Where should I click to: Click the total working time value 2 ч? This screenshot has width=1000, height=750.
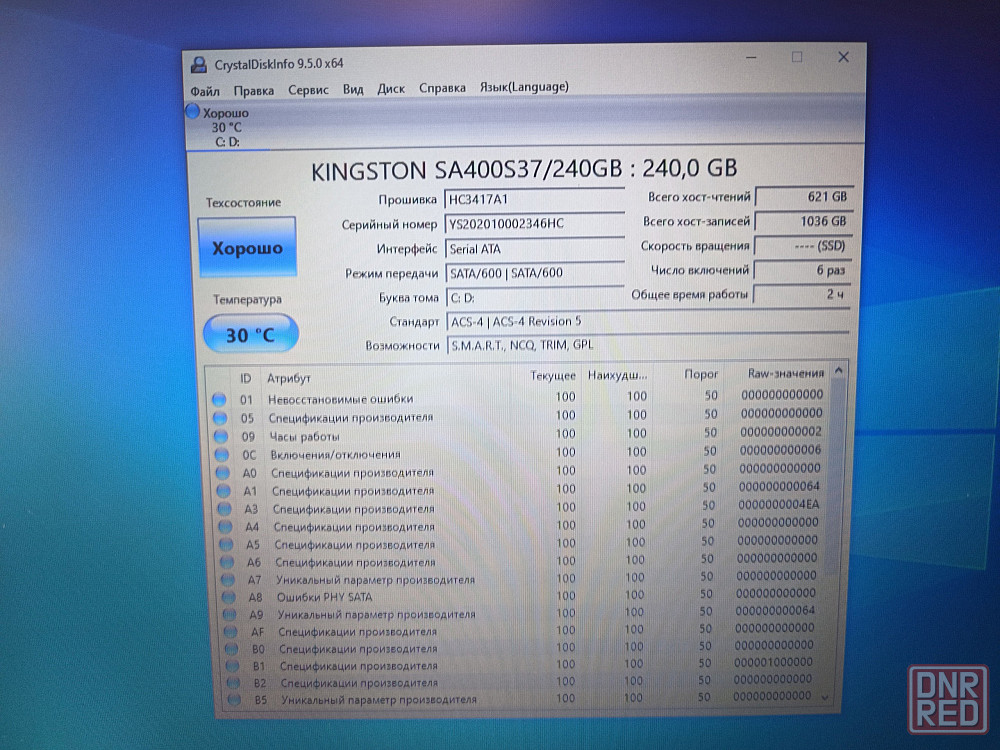coord(801,294)
